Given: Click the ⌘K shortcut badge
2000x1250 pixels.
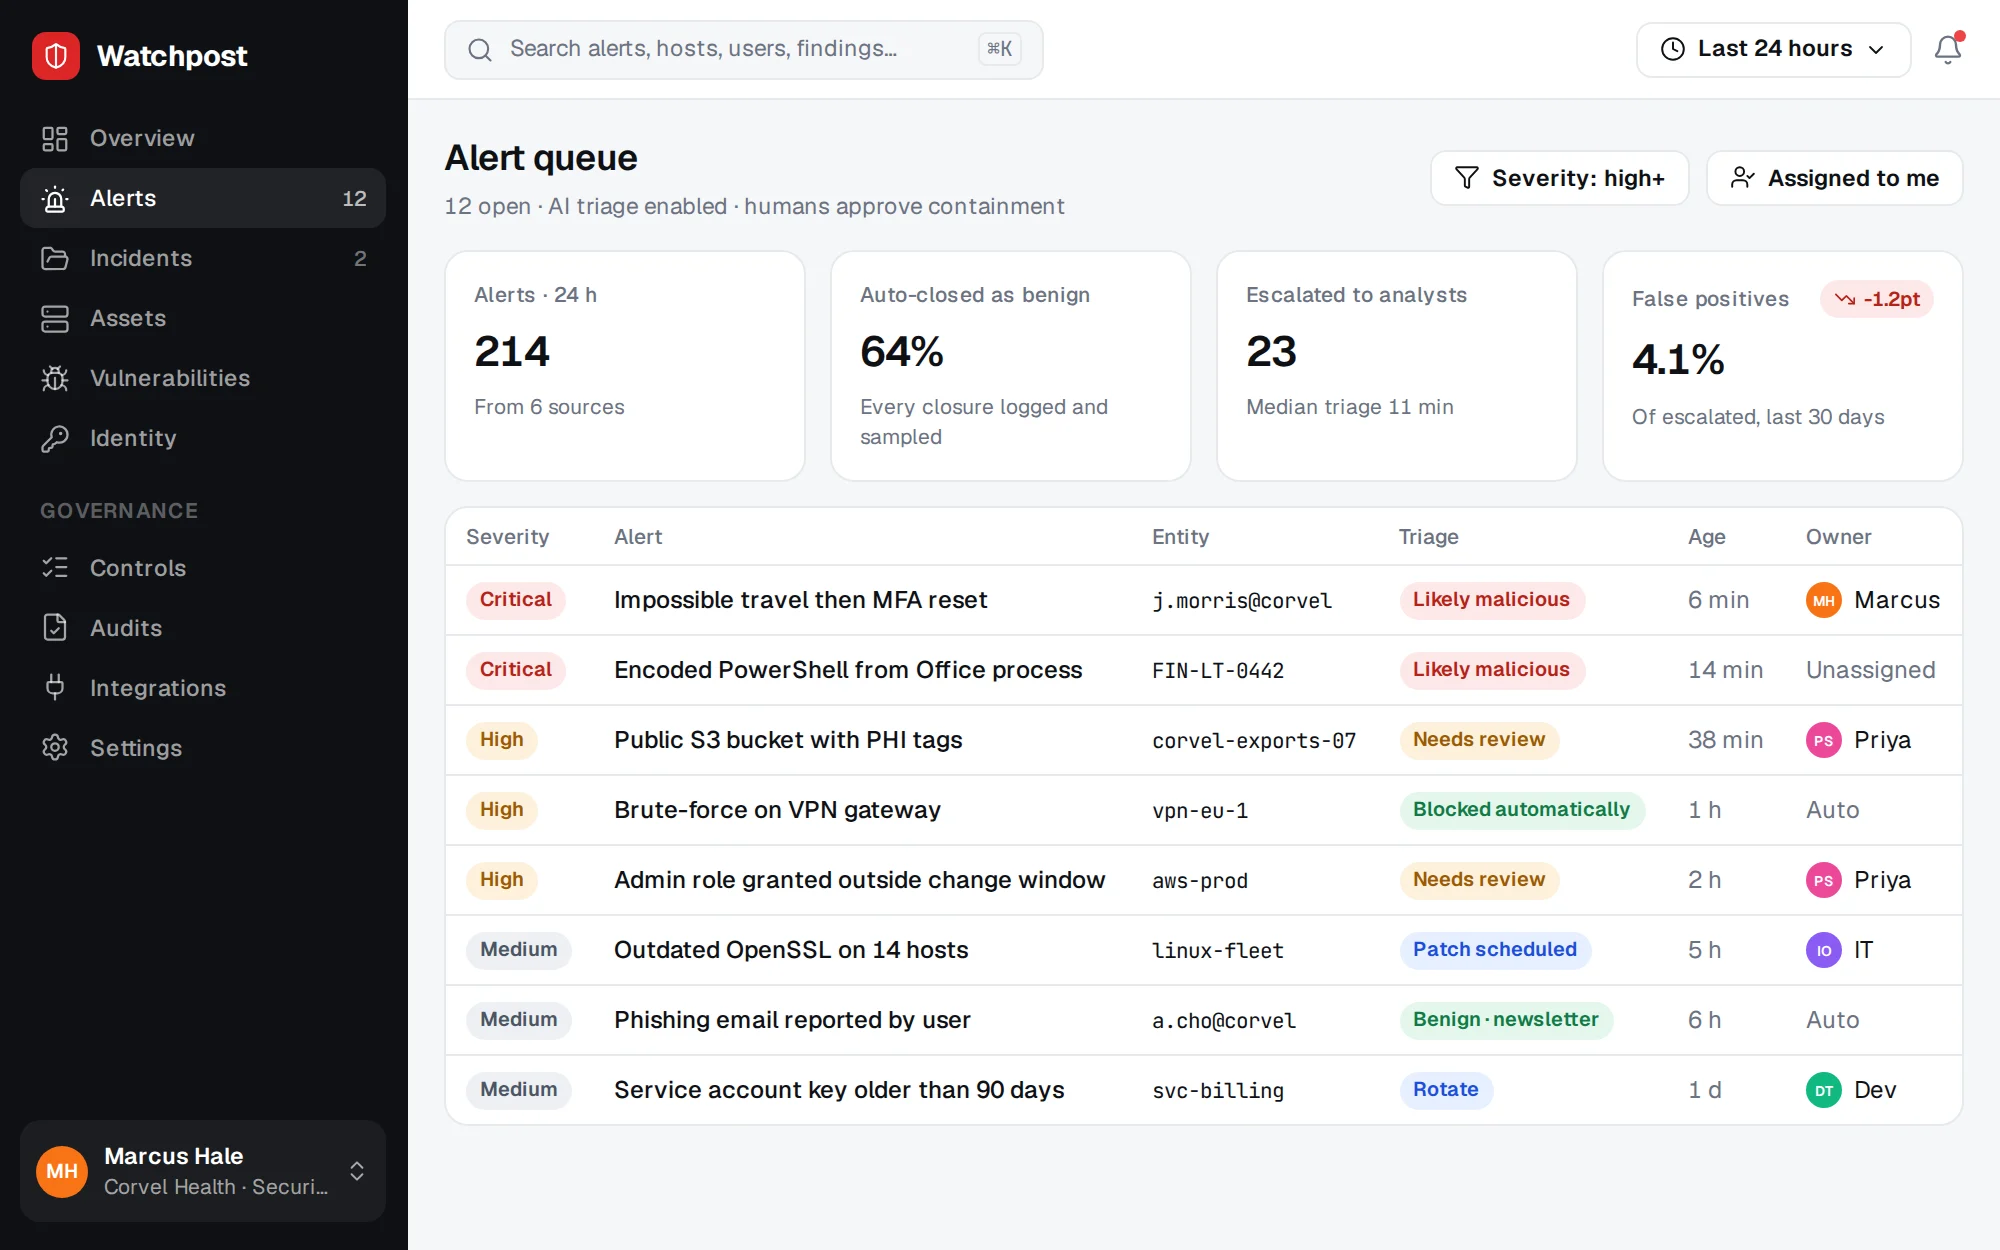Looking at the screenshot, I should [1000, 49].
